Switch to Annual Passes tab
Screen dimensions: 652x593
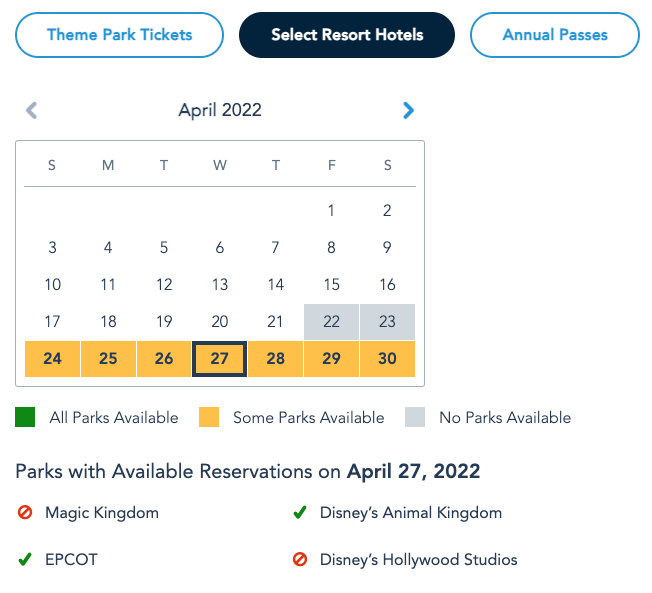[x=555, y=35]
